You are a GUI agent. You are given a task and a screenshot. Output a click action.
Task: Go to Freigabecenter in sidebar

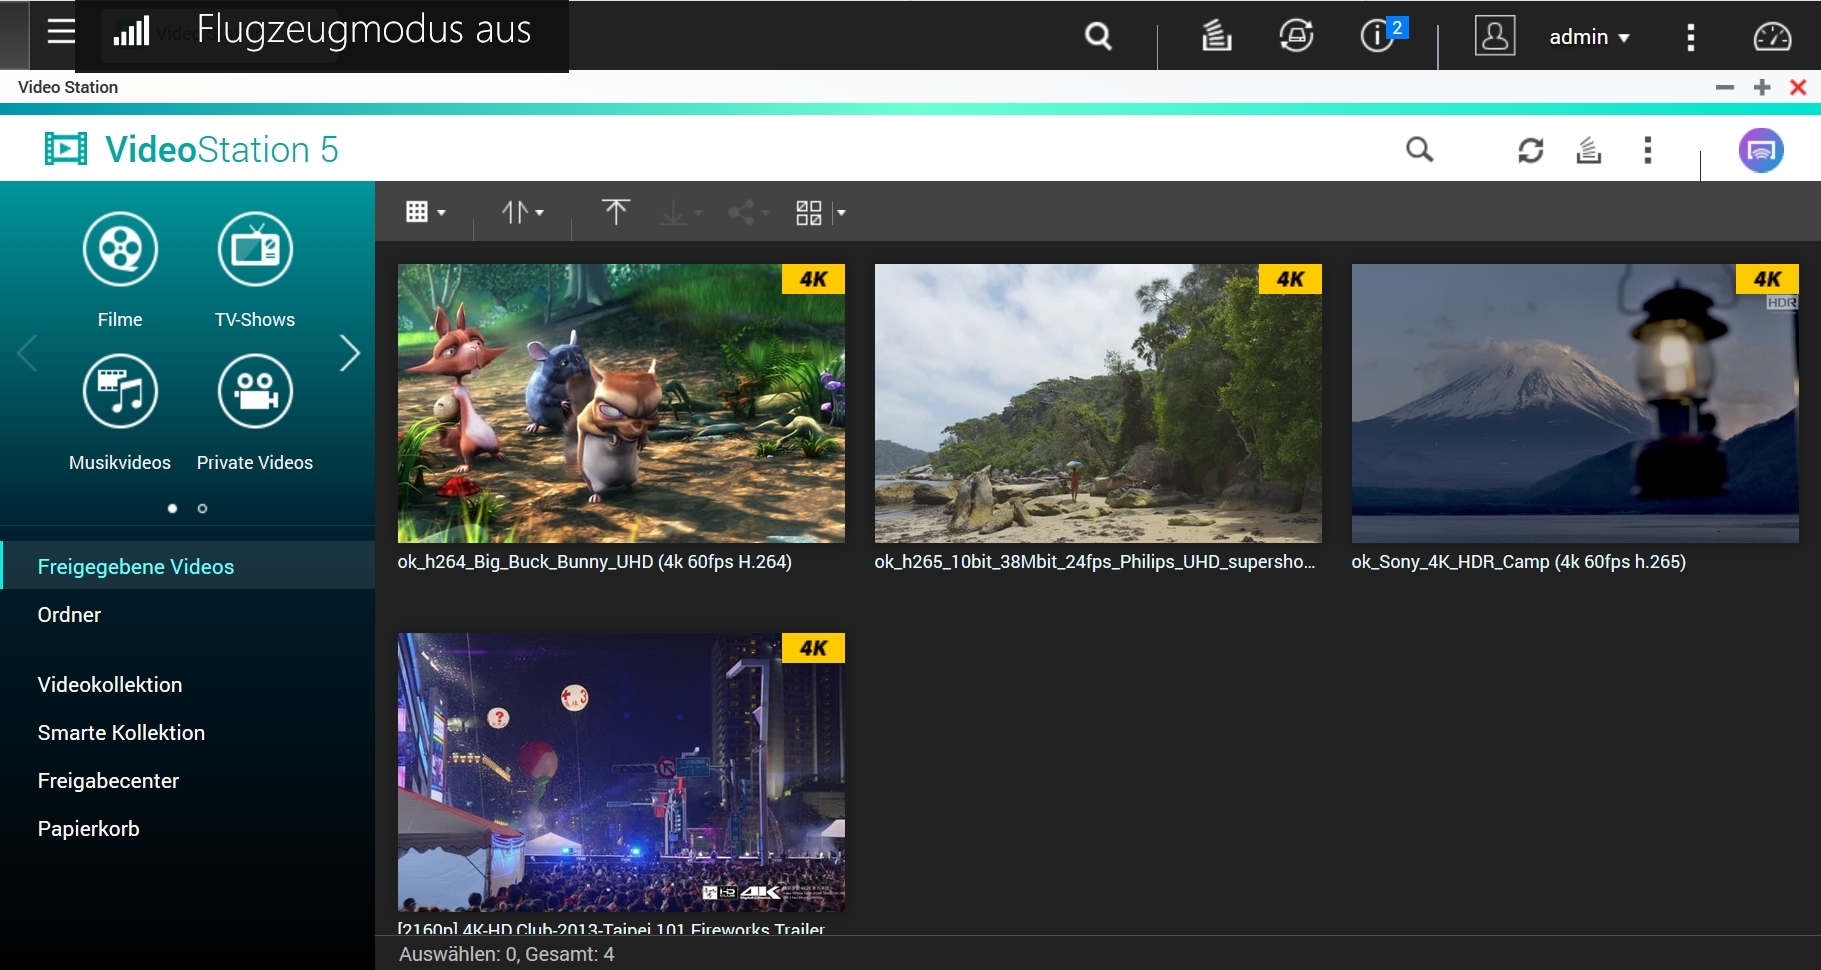click(108, 781)
